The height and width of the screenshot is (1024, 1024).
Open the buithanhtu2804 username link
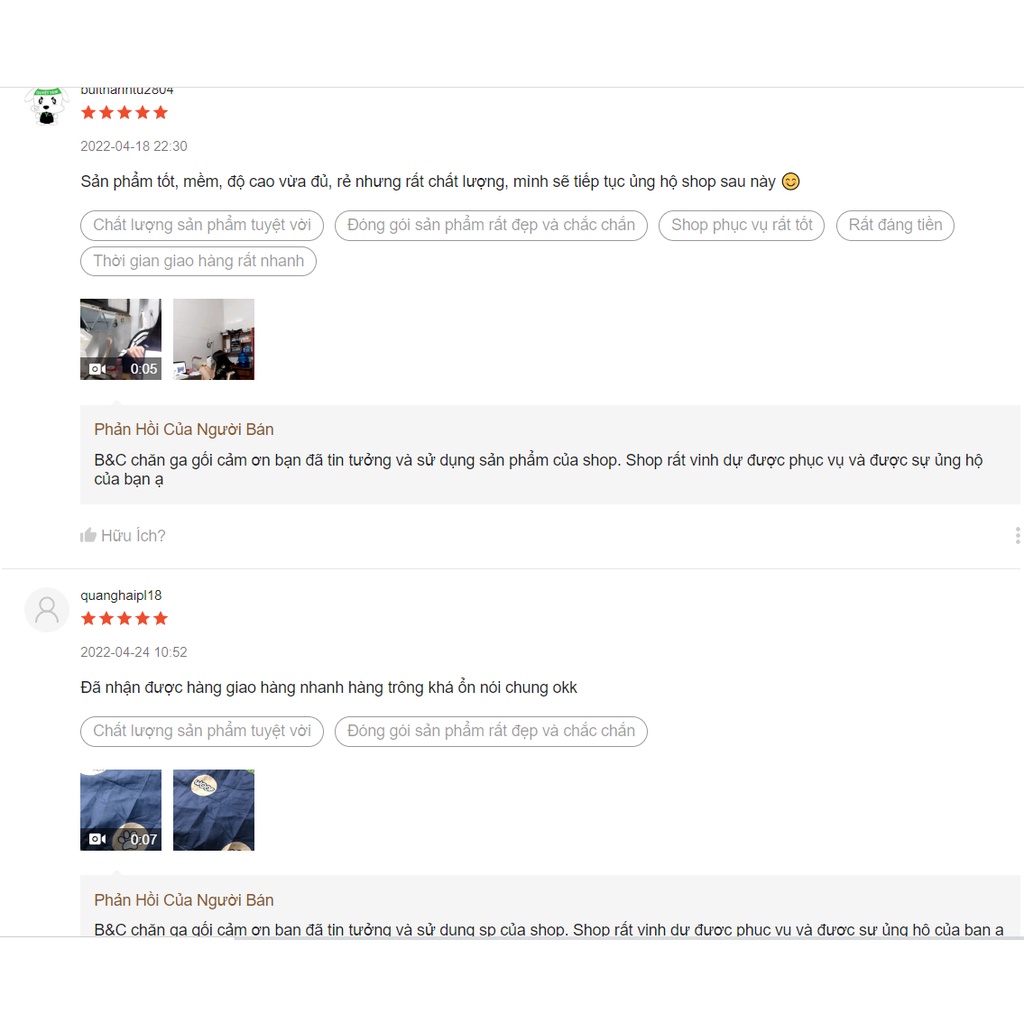[127, 91]
